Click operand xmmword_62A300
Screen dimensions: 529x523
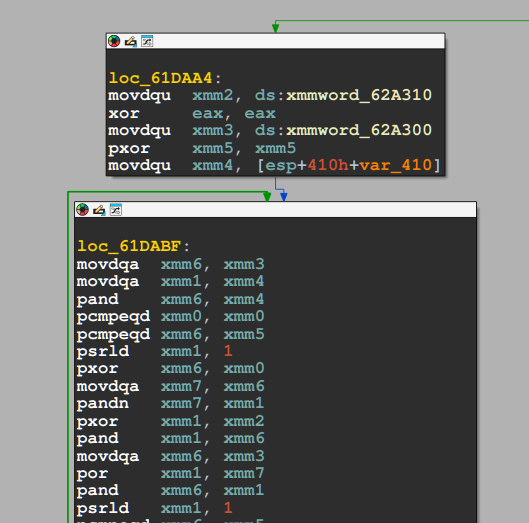(x=359, y=130)
